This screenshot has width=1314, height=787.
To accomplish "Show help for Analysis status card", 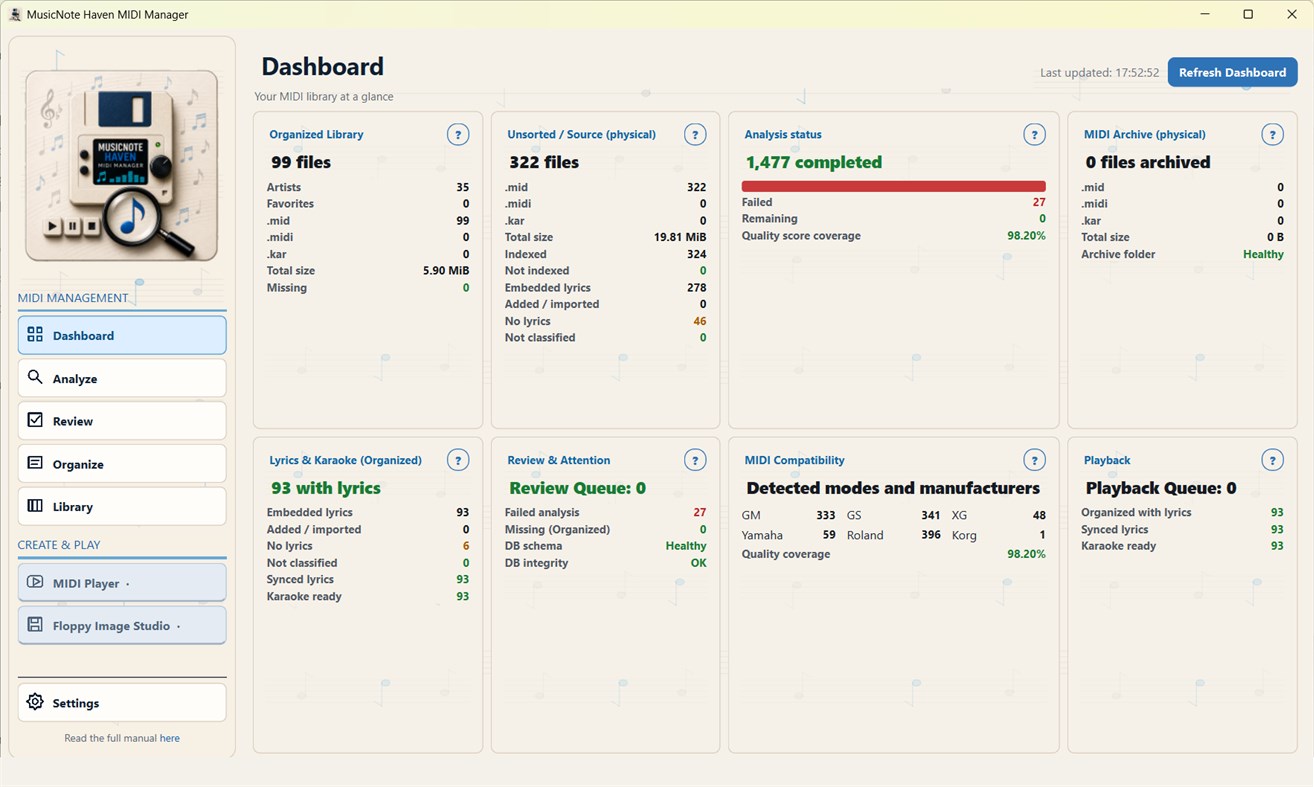I will pos(1034,134).
